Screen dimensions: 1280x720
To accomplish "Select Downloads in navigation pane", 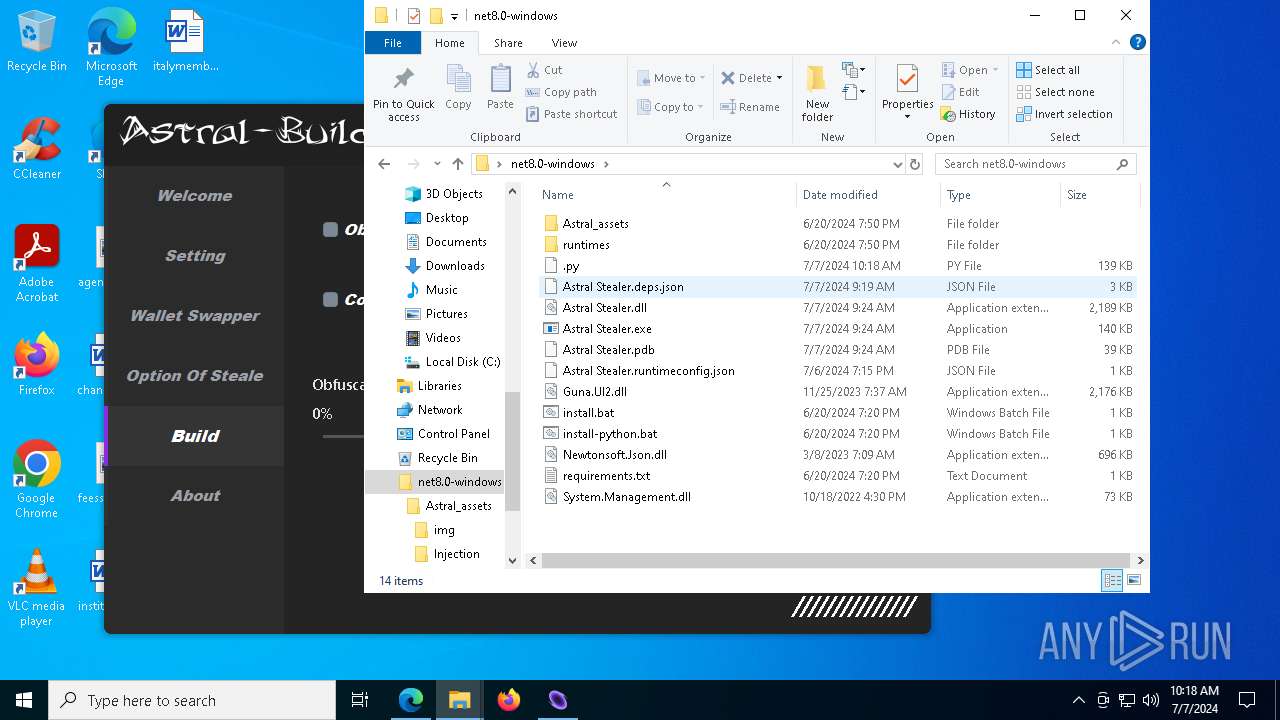I will 455,266.
